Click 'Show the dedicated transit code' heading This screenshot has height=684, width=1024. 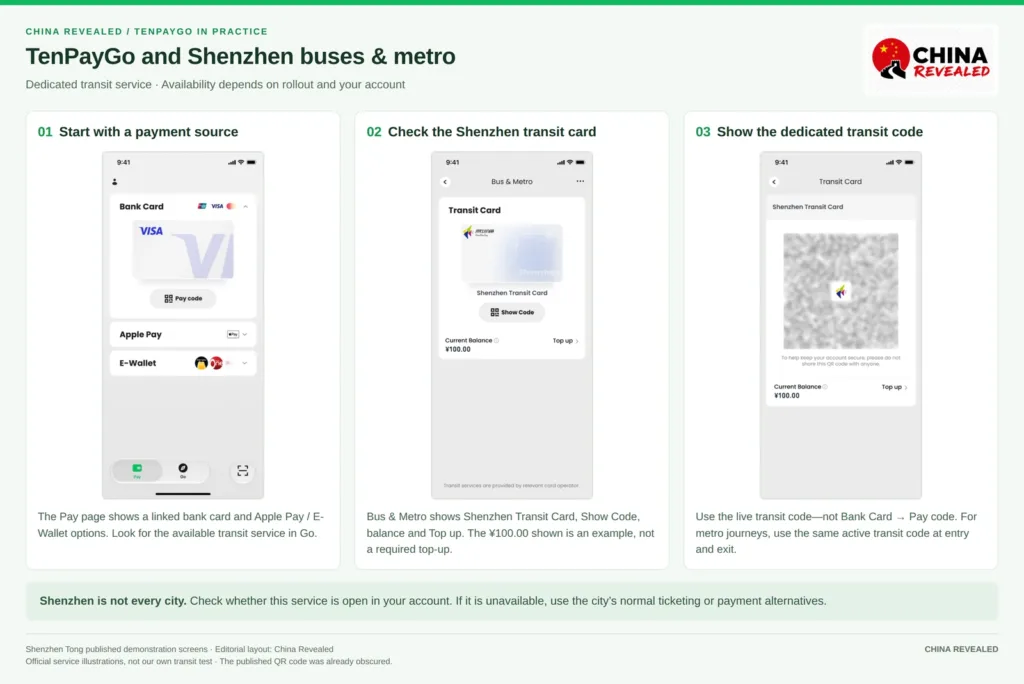pos(820,132)
